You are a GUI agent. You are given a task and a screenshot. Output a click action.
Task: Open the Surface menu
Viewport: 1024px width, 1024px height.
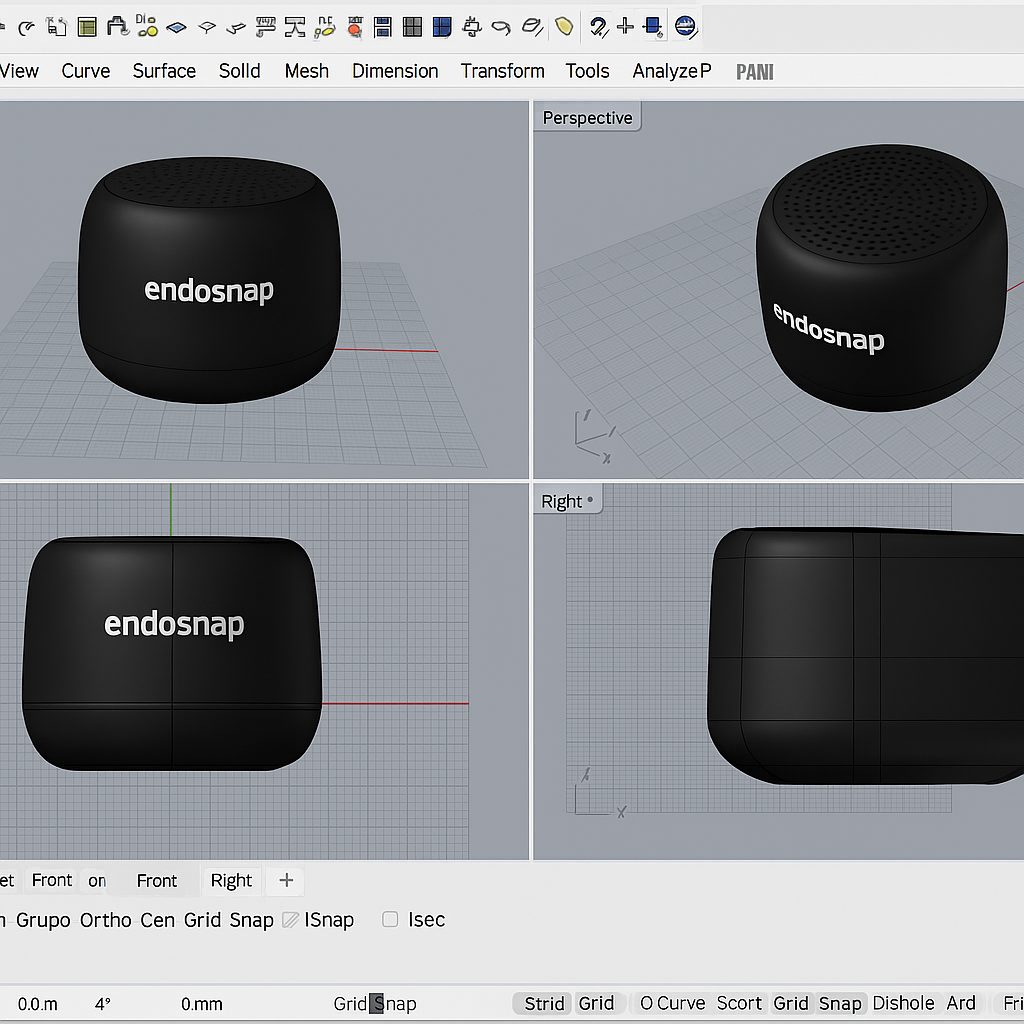[164, 71]
